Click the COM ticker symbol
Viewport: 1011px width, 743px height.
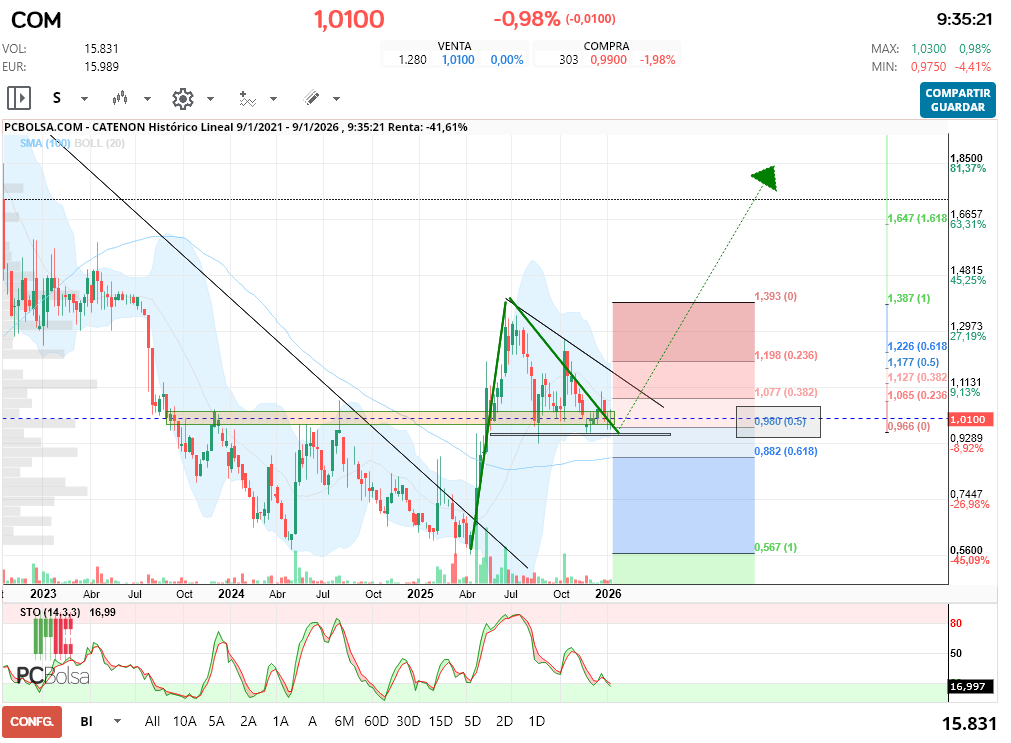point(36,20)
